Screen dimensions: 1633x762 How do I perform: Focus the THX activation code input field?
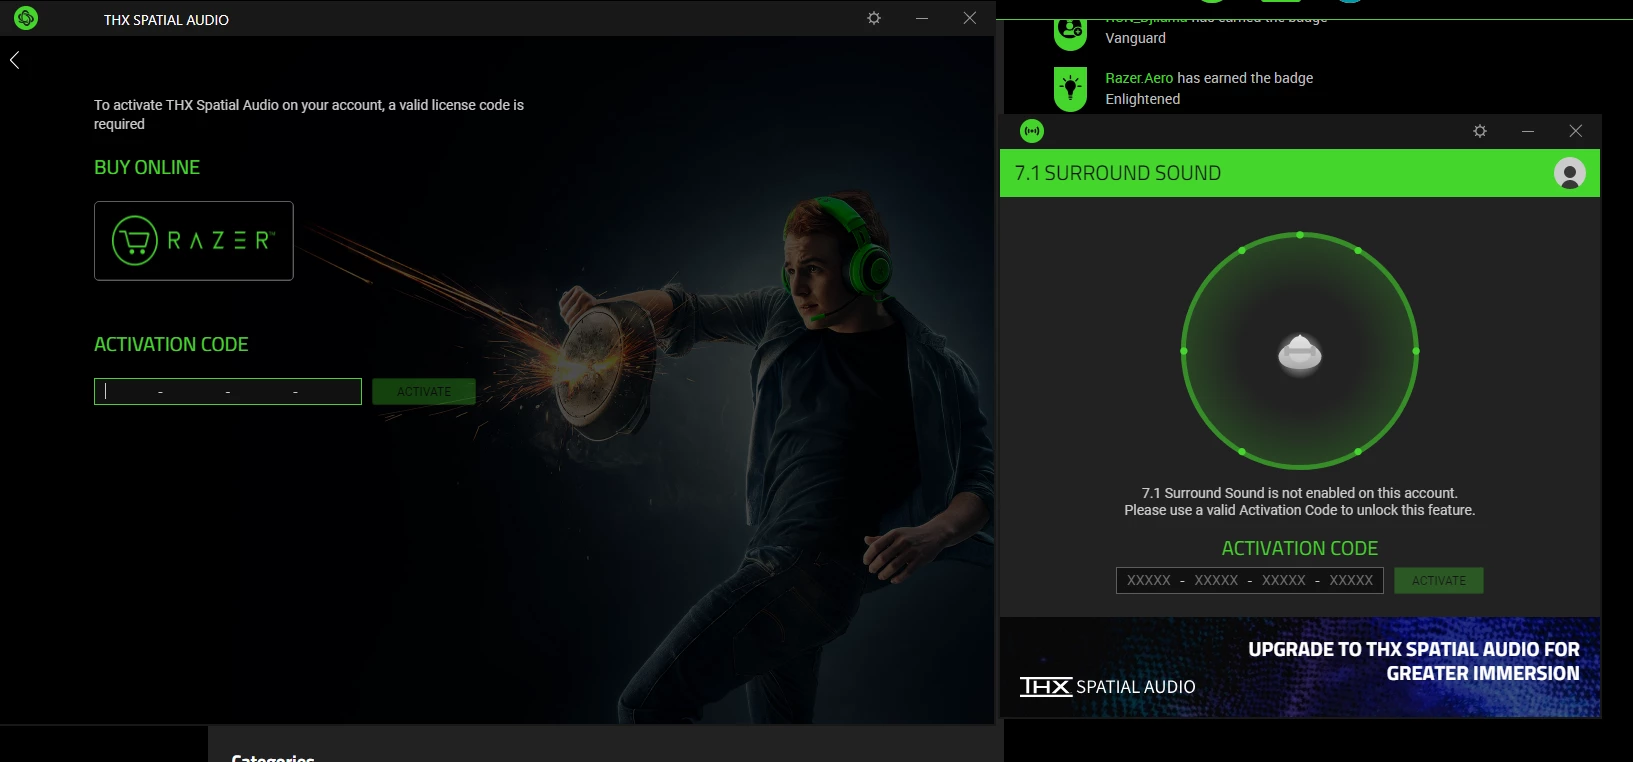(228, 391)
